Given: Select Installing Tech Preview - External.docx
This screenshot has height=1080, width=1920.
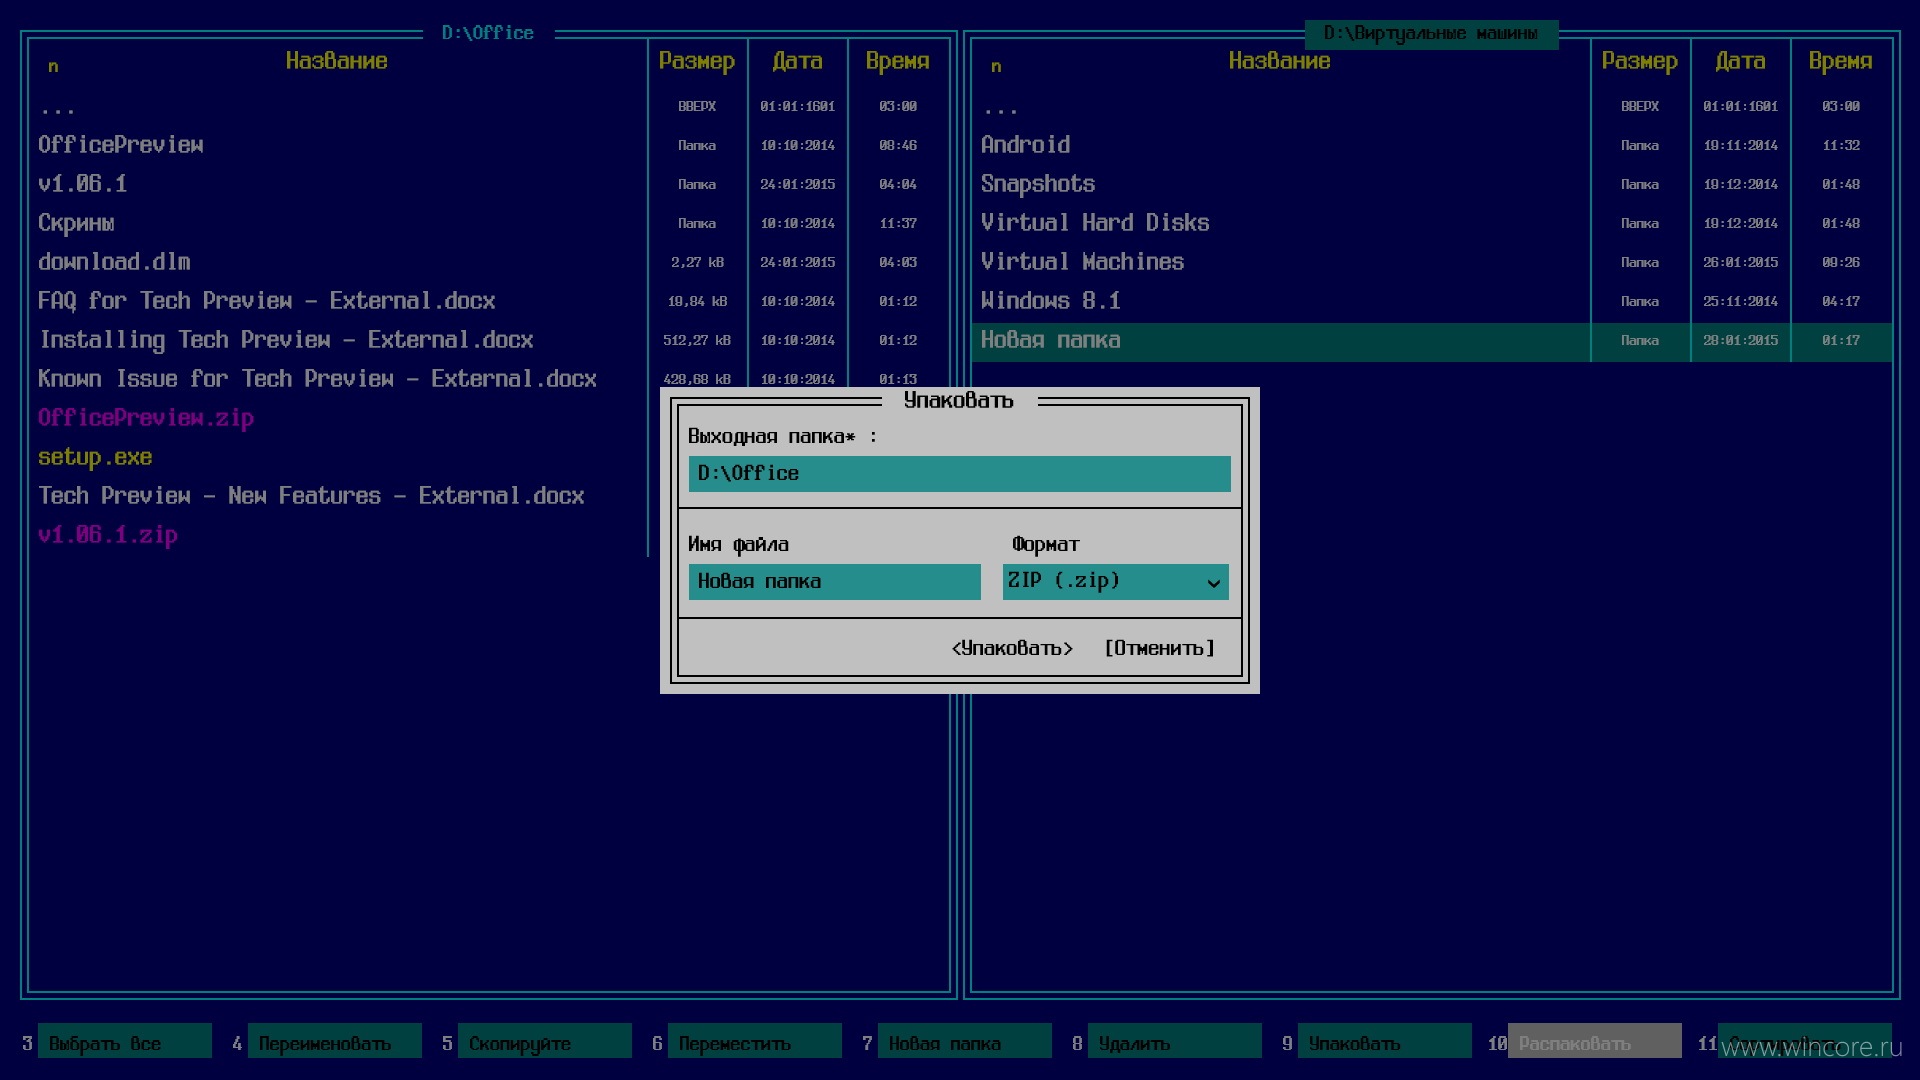Looking at the screenshot, I should (286, 340).
